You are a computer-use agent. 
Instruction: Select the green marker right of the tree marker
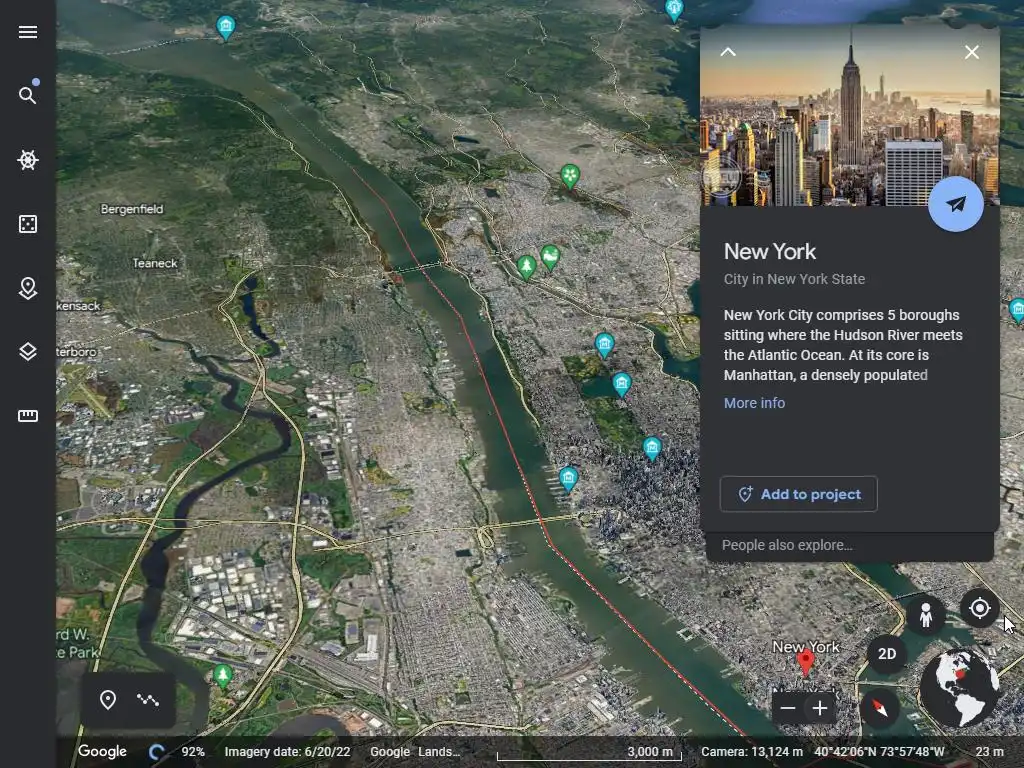(x=551, y=257)
